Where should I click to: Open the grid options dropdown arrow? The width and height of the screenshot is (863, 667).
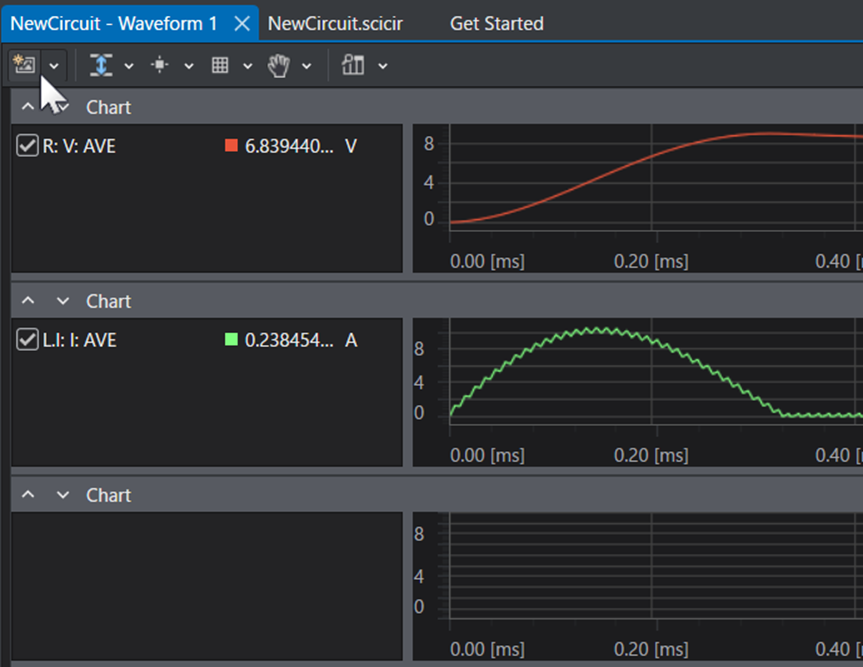pos(248,66)
